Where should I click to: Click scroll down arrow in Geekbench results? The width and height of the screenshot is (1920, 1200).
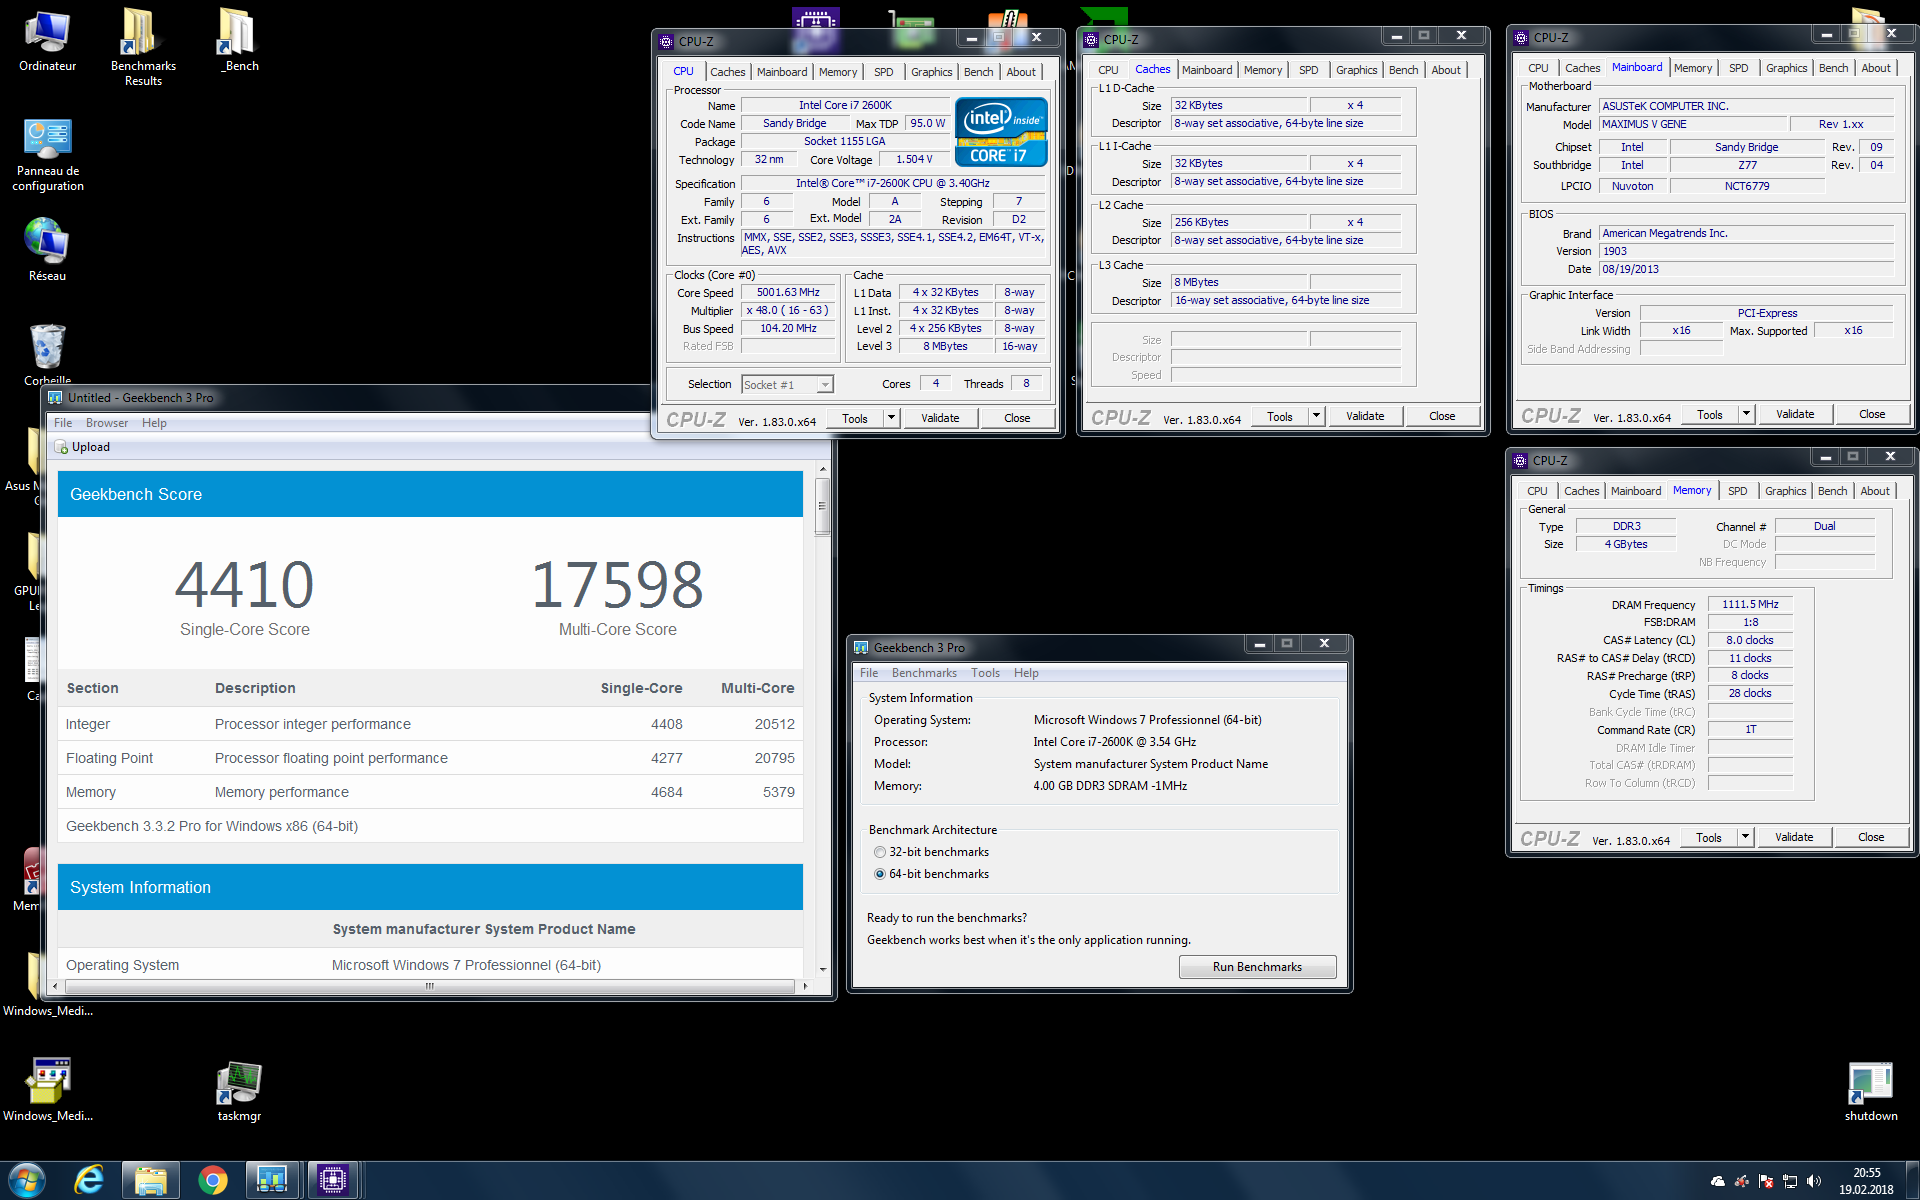tap(822, 969)
